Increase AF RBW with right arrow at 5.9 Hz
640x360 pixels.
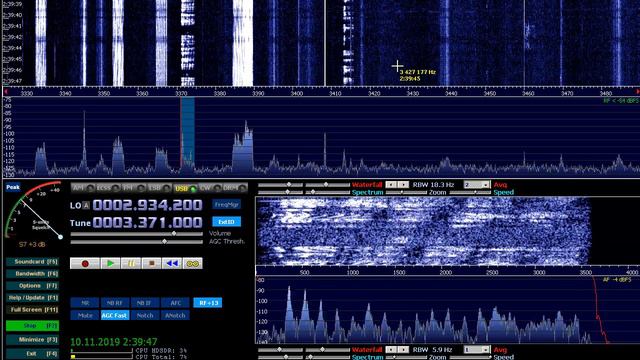point(403,350)
